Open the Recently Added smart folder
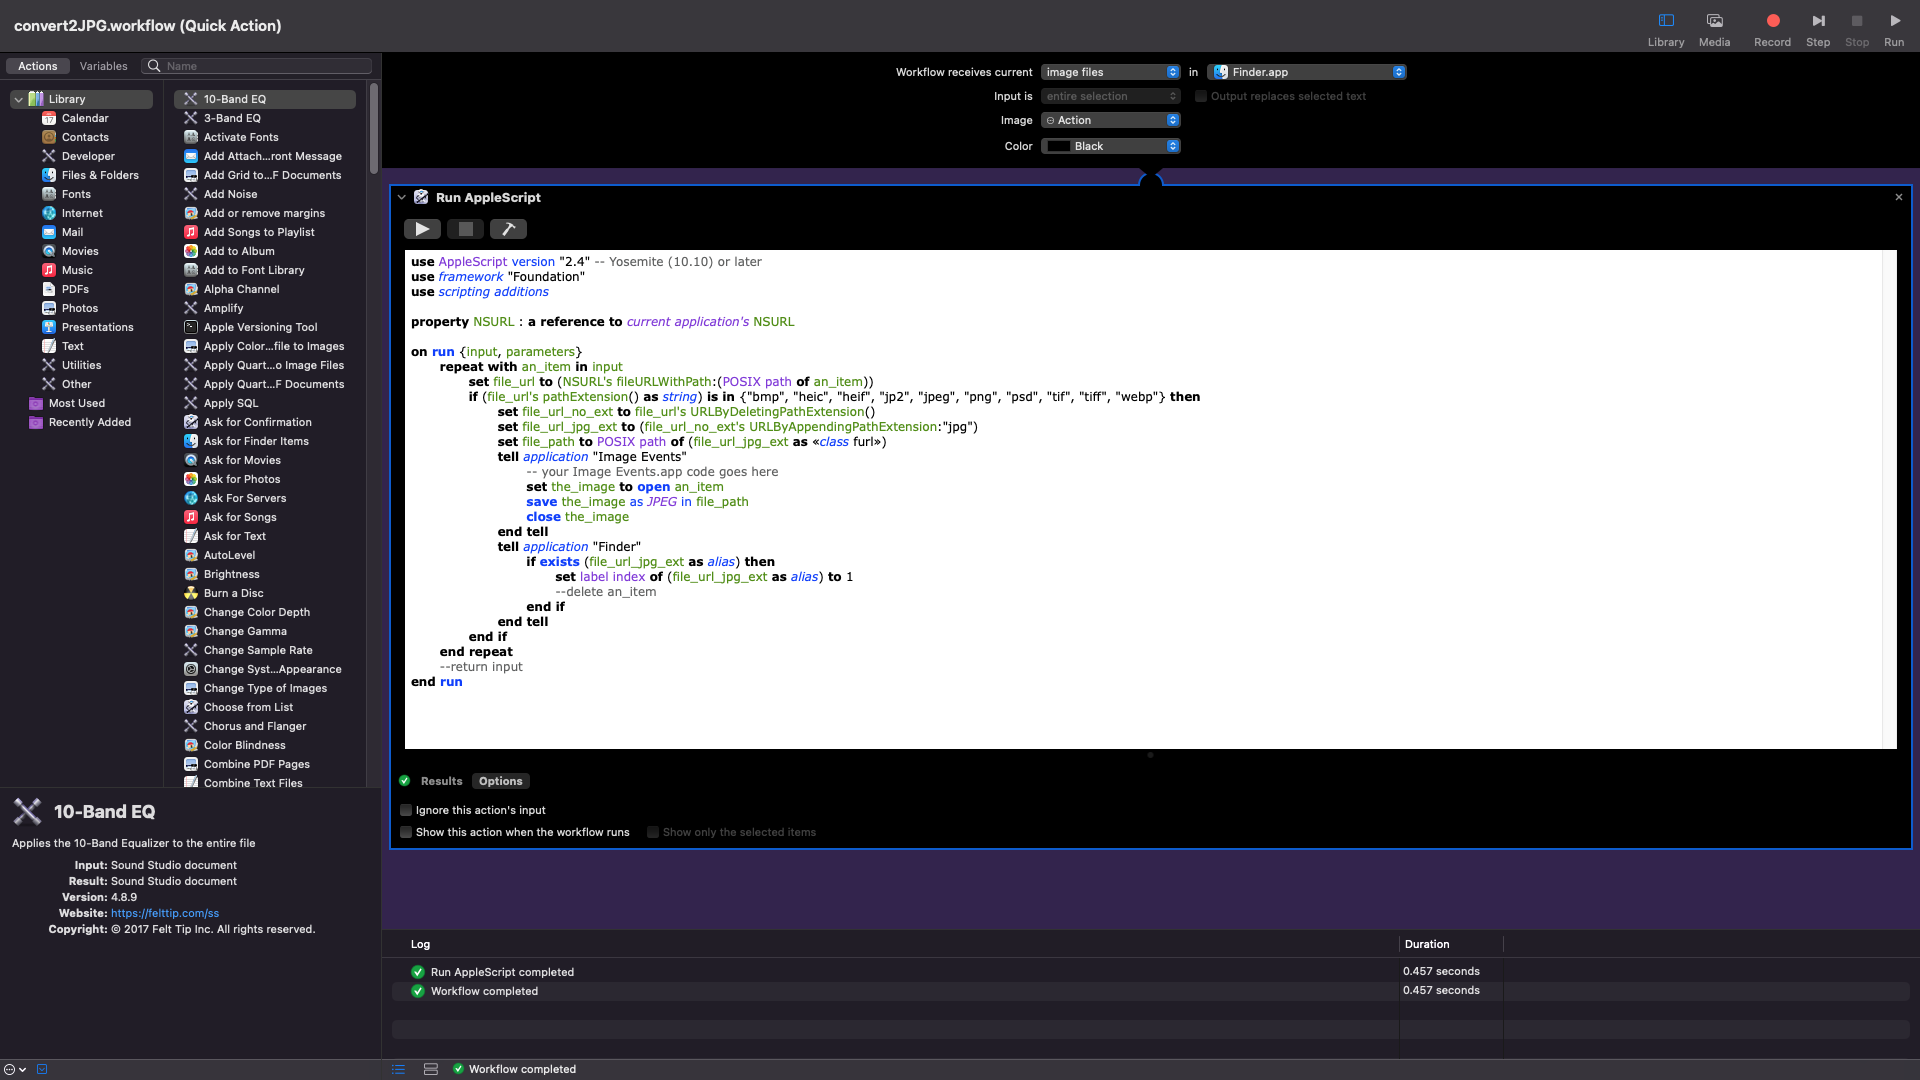This screenshot has width=1920, height=1080. point(90,422)
